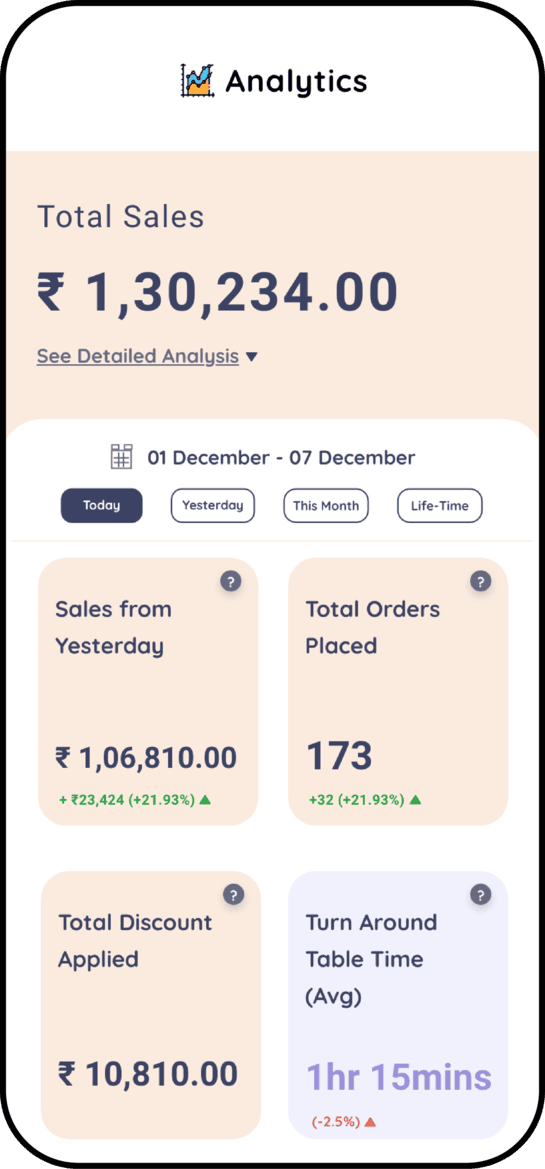Viewport: 545px width, 1169px height.
Task: Click the ₹ 1,30,234.00 total sales figure
Action: tap(218, 292)
